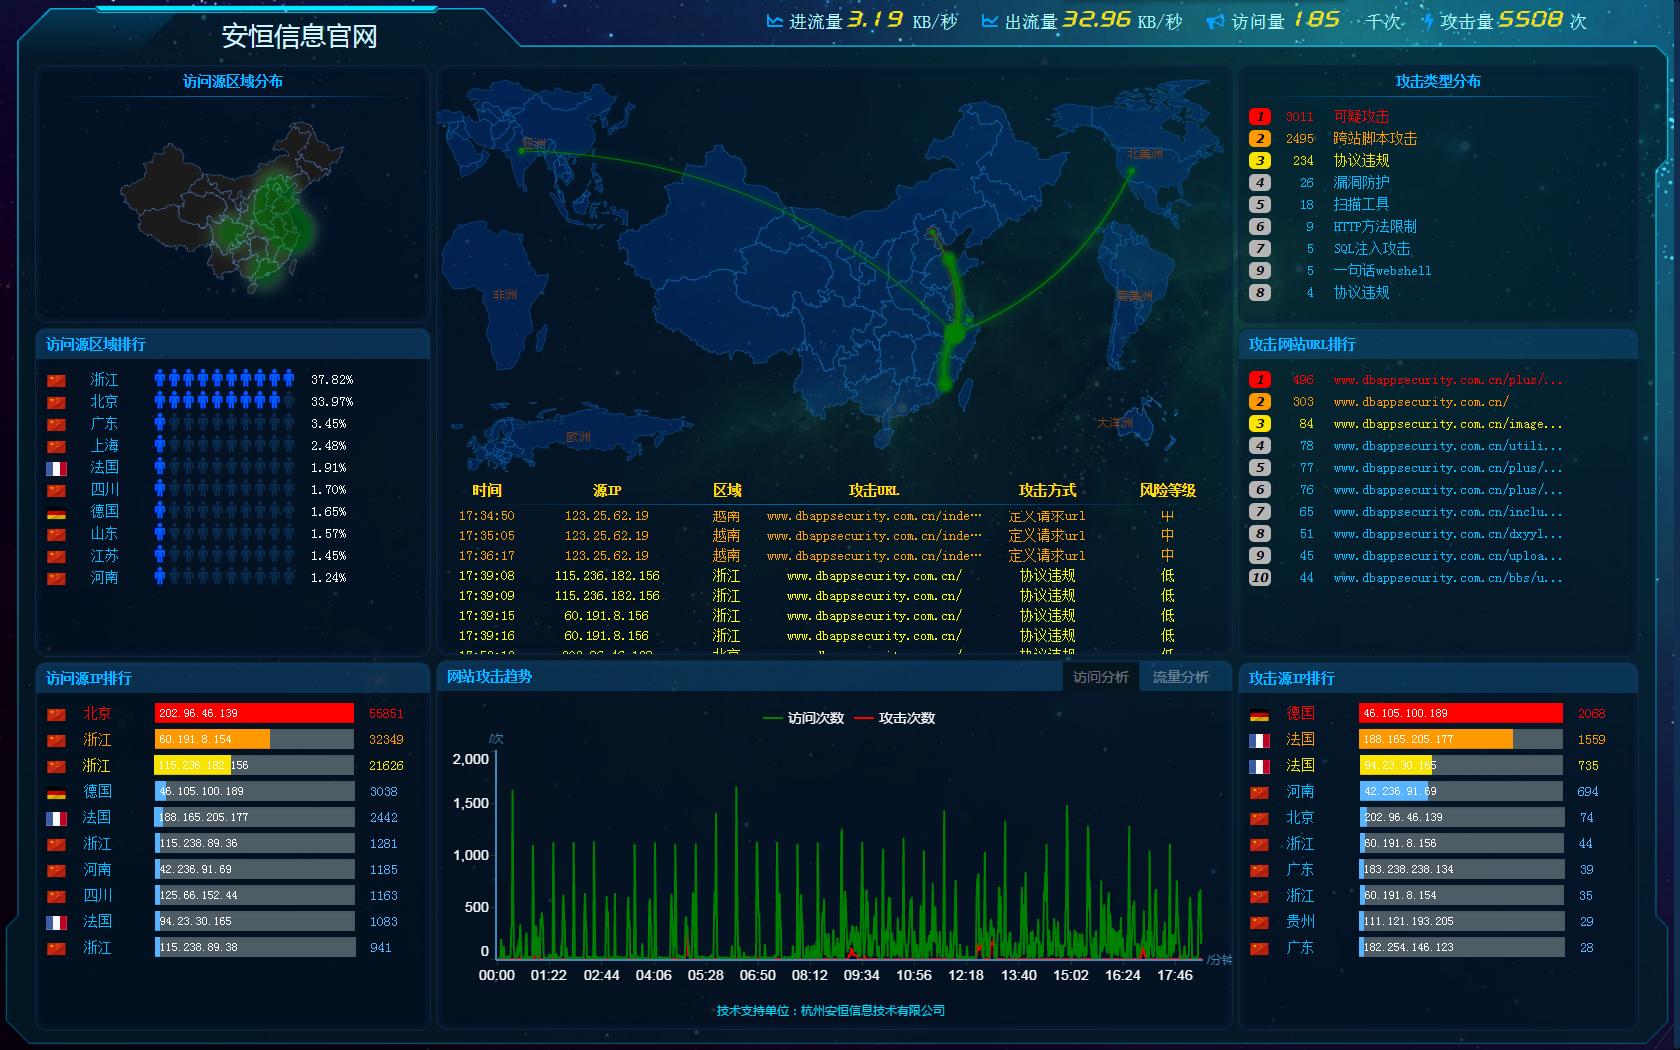Toggle the 访问次数 legend series

803,718
